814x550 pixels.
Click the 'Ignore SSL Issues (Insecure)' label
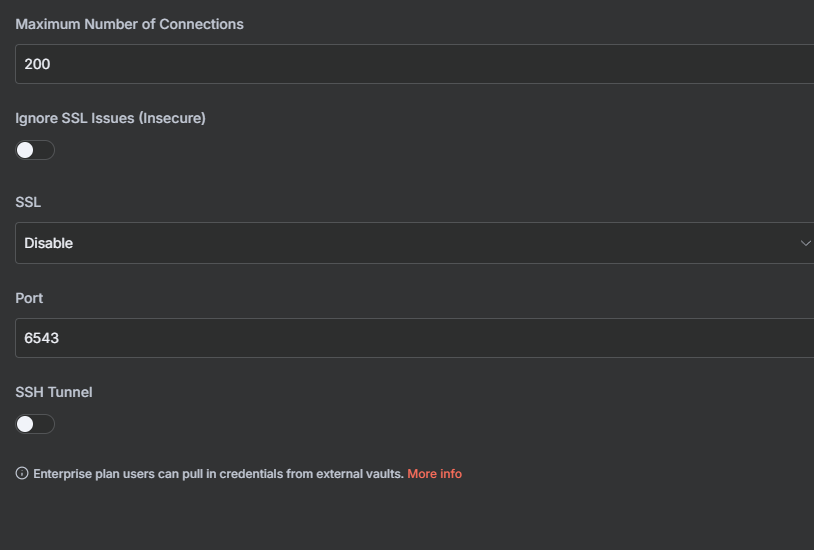(x=110, y=118)
